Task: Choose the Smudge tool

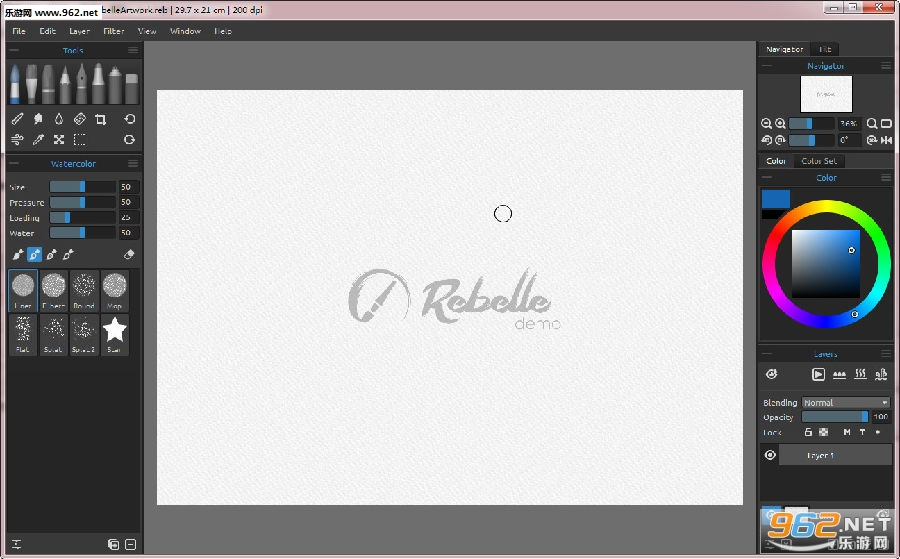Action: point(38,119)
